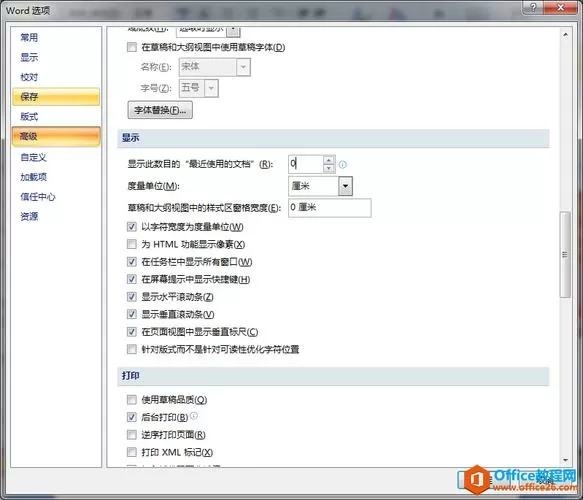583x500 pixels.
Task: Click the help question mark in title bar
Action: point(533,7)
